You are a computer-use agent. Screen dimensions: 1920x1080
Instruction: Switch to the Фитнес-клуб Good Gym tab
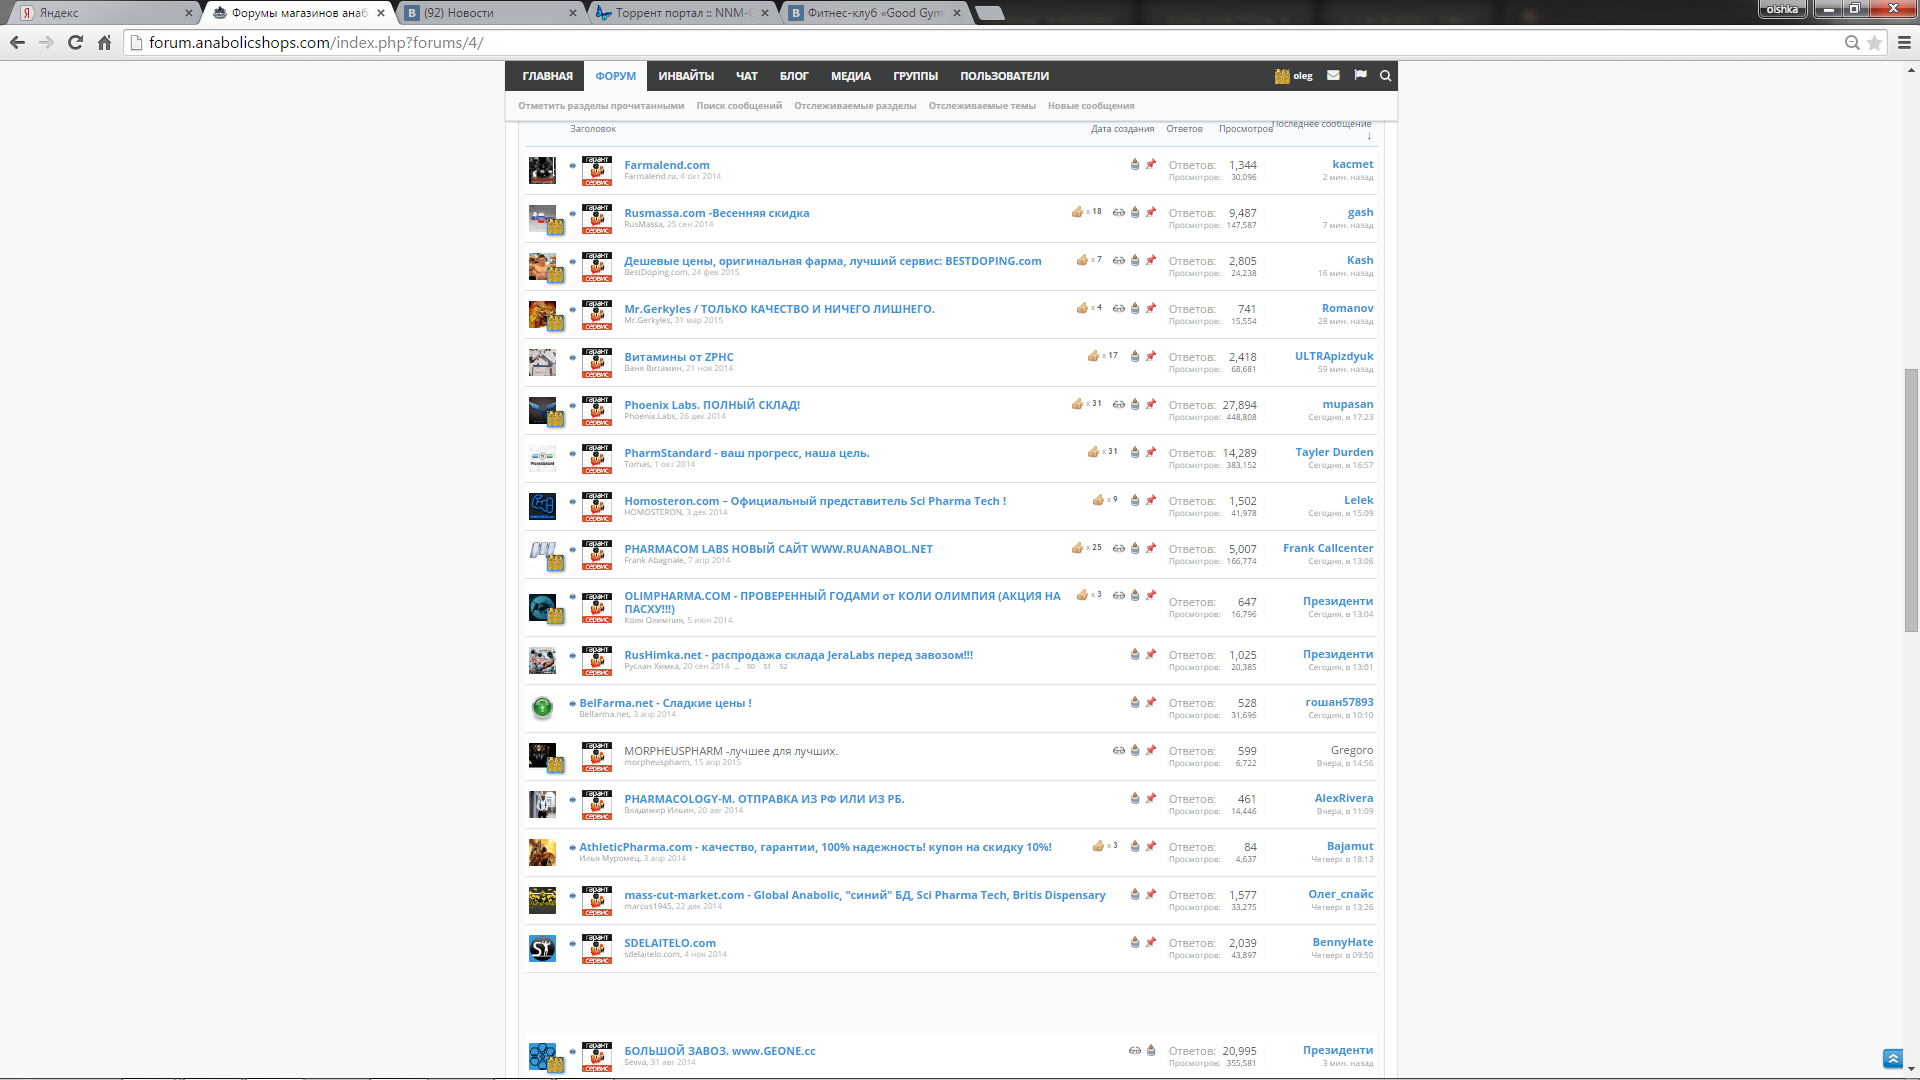pyautogui.click(x=873, y=13)
